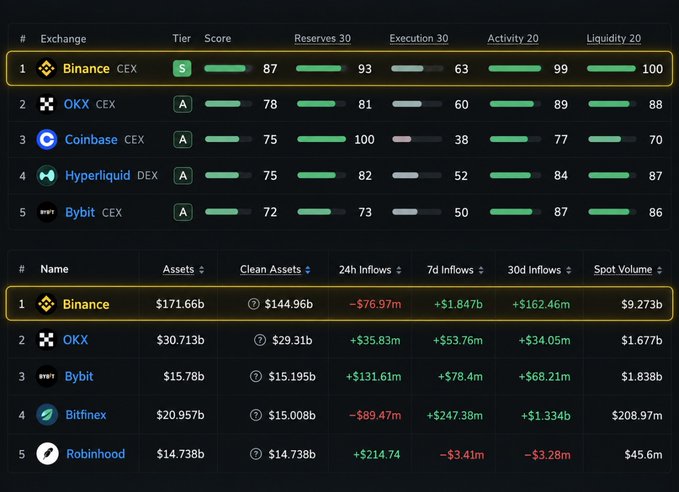Click the Spot Volume header label
Image resolution: width=679 pixels, height=492 pixels.
(623, 269)
